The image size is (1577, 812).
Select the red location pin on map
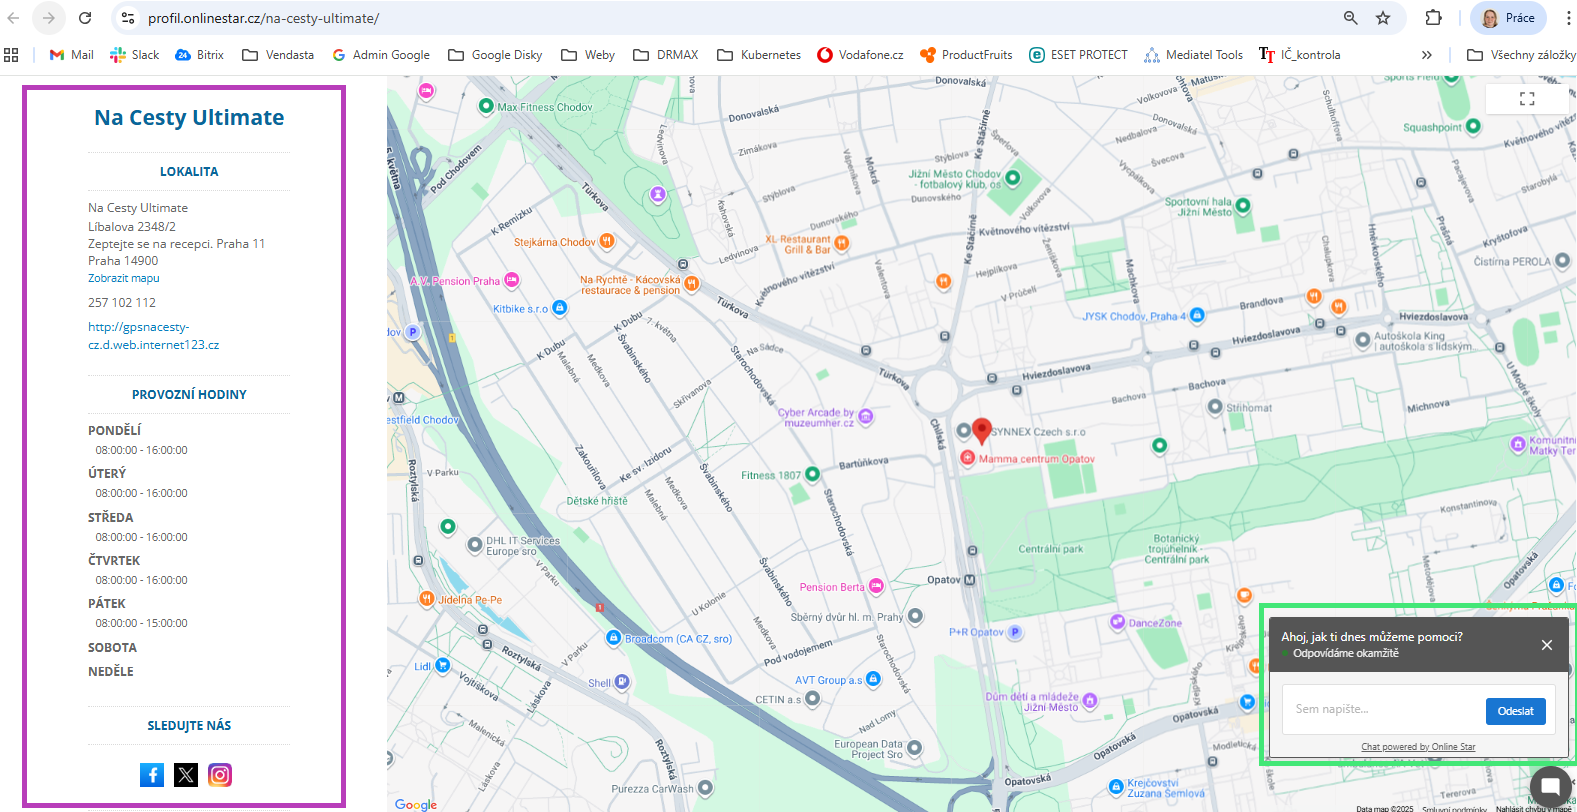pyautogui.click(x=982, y=431)
